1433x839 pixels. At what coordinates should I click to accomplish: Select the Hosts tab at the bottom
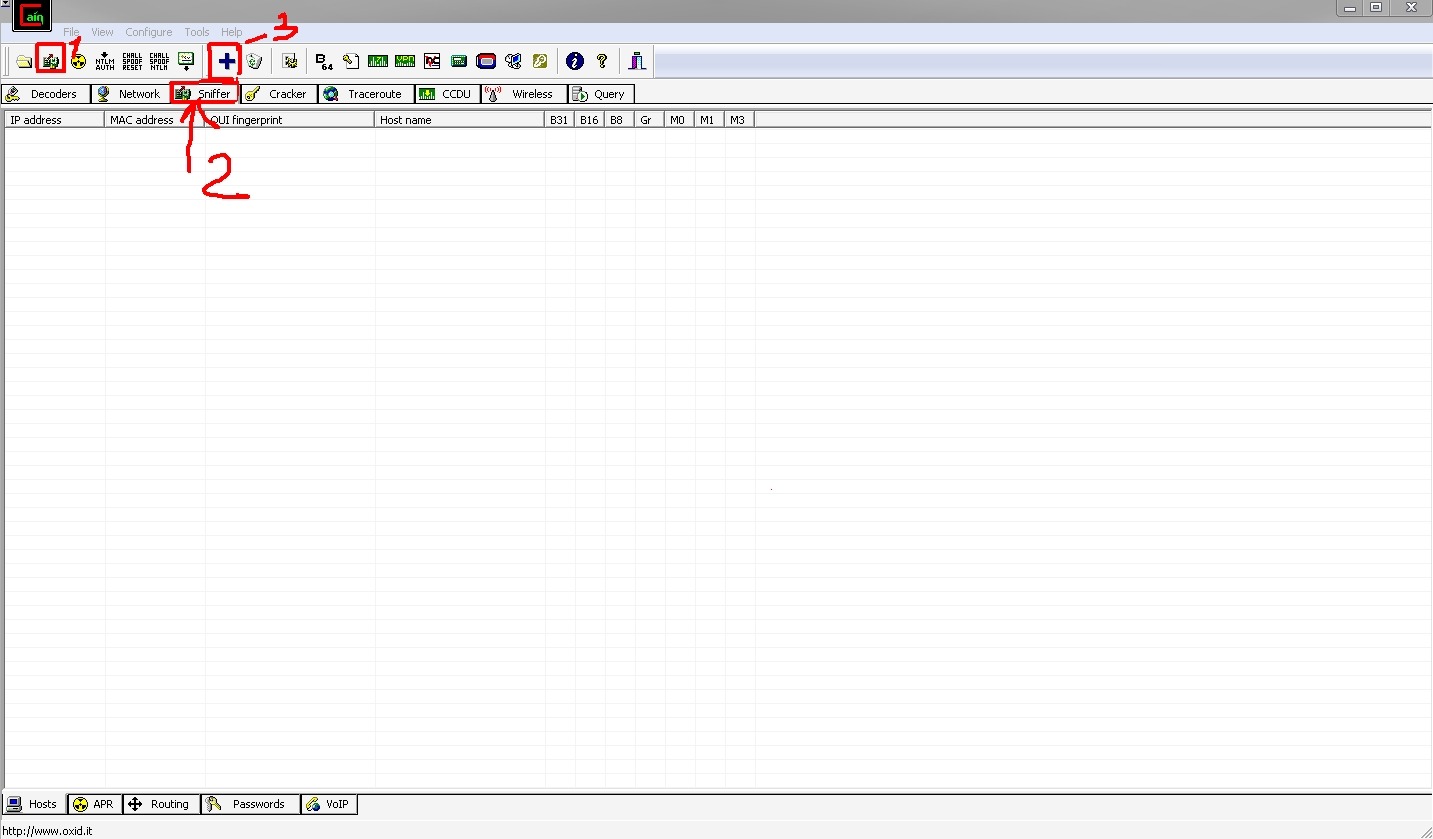(34, 804)
